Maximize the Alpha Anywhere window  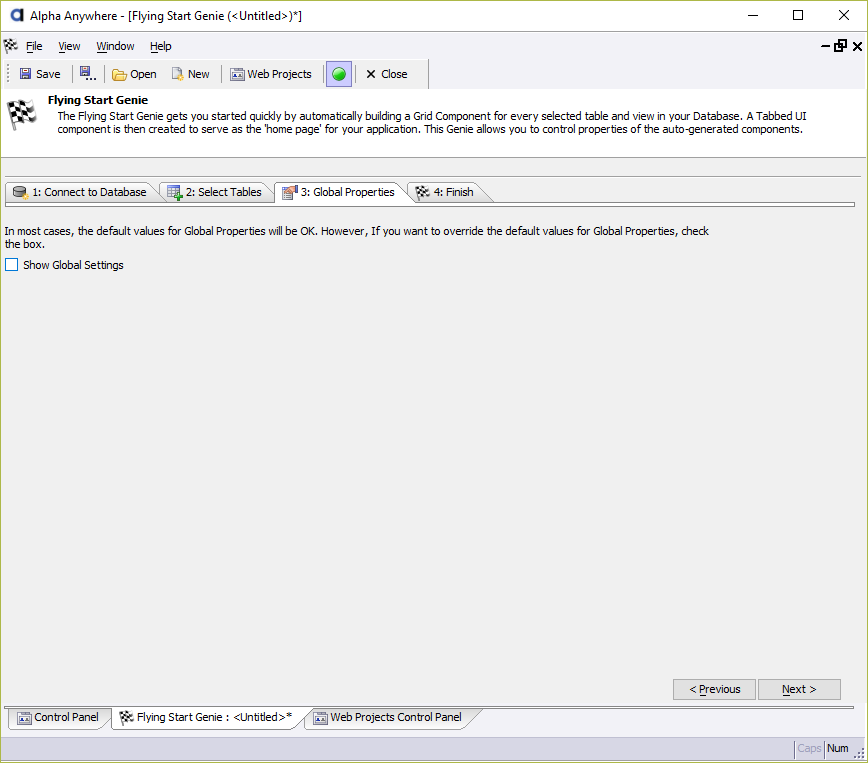[798, 16]
